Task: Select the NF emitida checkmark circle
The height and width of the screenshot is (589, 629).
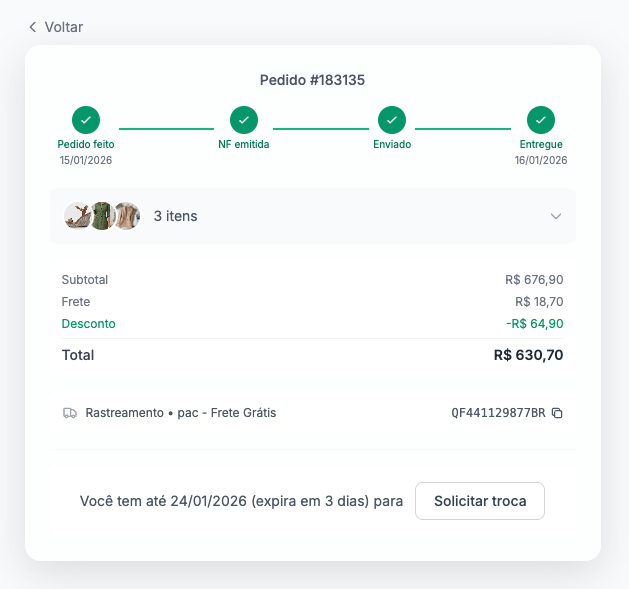Action: [244, 120]
